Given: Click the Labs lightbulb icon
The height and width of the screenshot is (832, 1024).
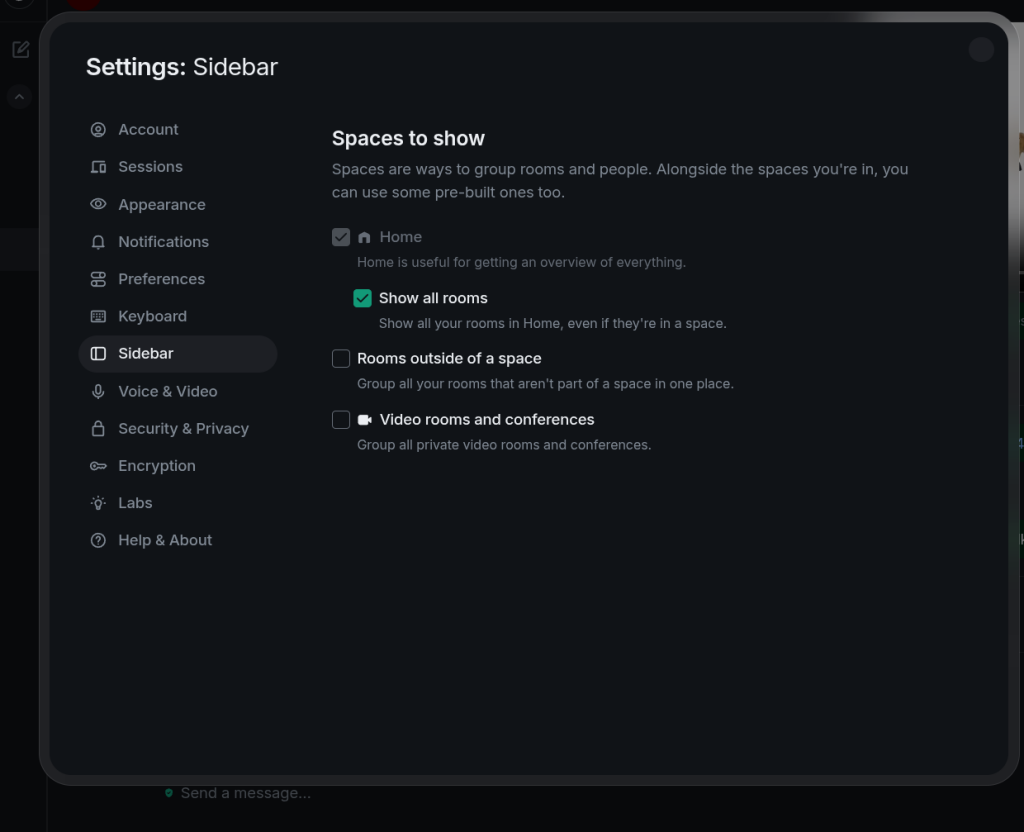Looking at the screenshot, I should pos(98,503).
